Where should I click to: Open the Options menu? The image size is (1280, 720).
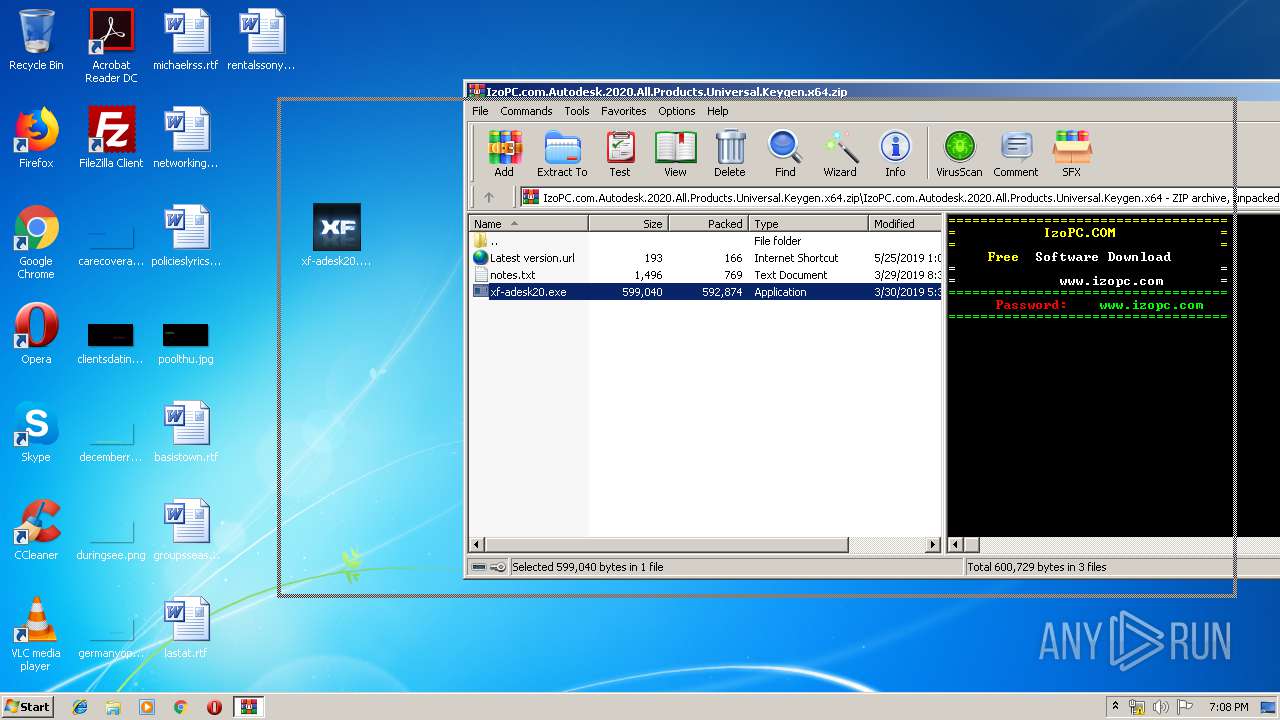(676, 111)
